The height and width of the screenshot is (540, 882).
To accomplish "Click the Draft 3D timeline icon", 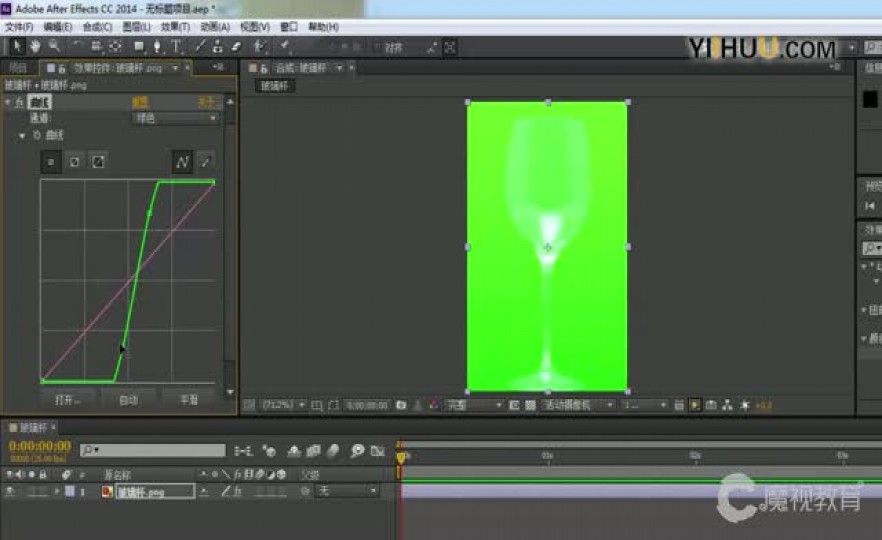I will click(x=269, y=451).
